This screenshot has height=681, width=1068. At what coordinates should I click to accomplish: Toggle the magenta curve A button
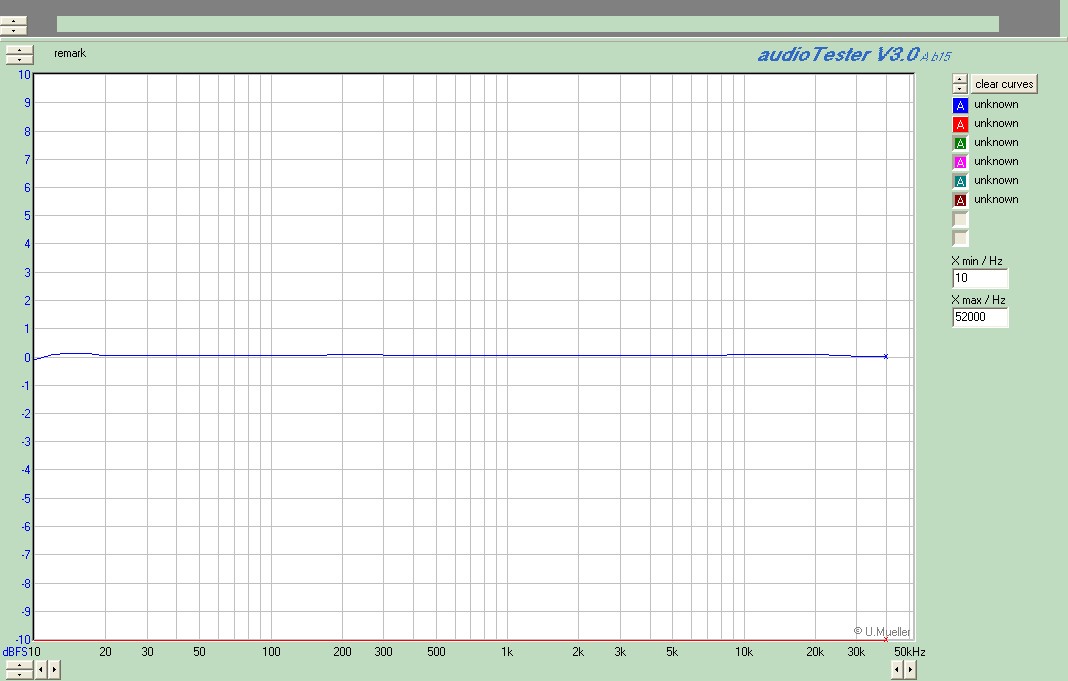point(960,162)
